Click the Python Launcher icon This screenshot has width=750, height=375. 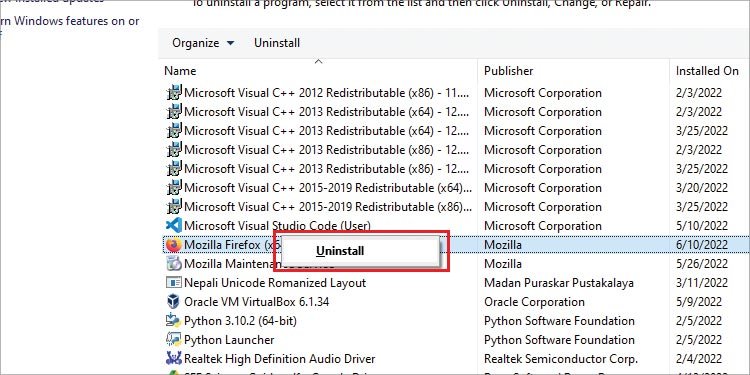pos(174,340)
